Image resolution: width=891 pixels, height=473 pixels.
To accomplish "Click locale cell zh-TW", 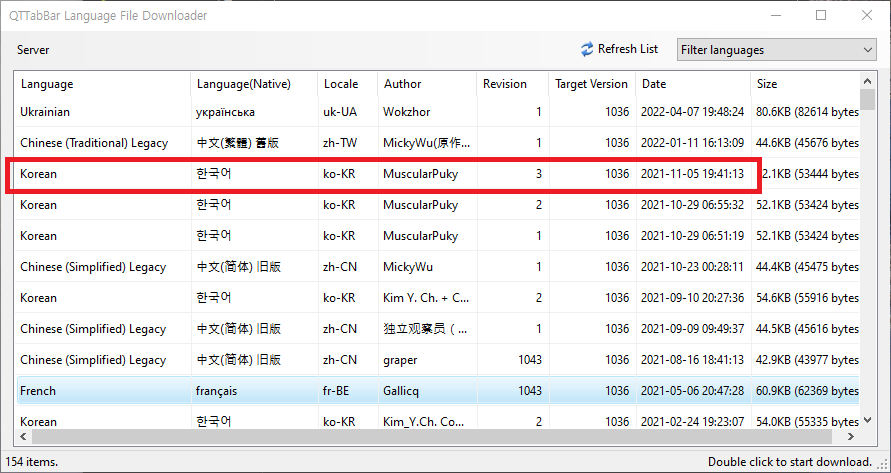I will click(340, 143).
